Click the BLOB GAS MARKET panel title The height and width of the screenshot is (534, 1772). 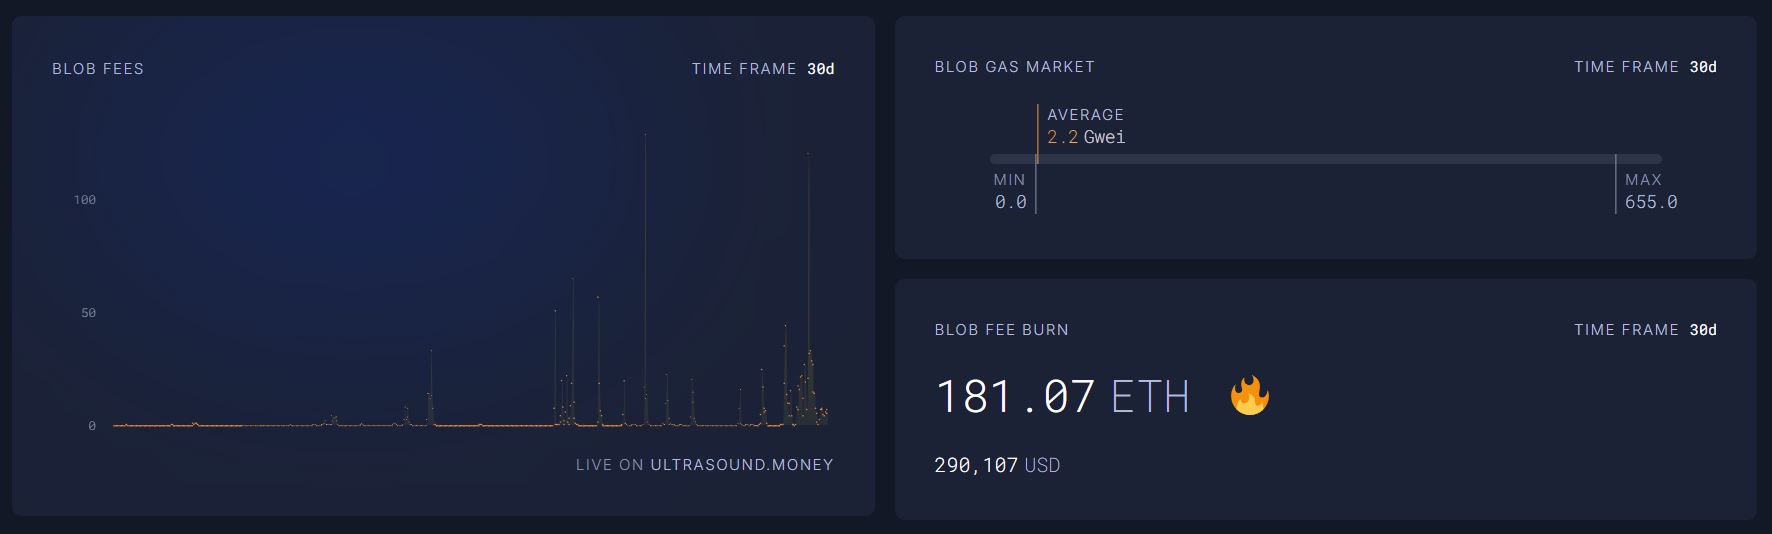(1014, 67)
